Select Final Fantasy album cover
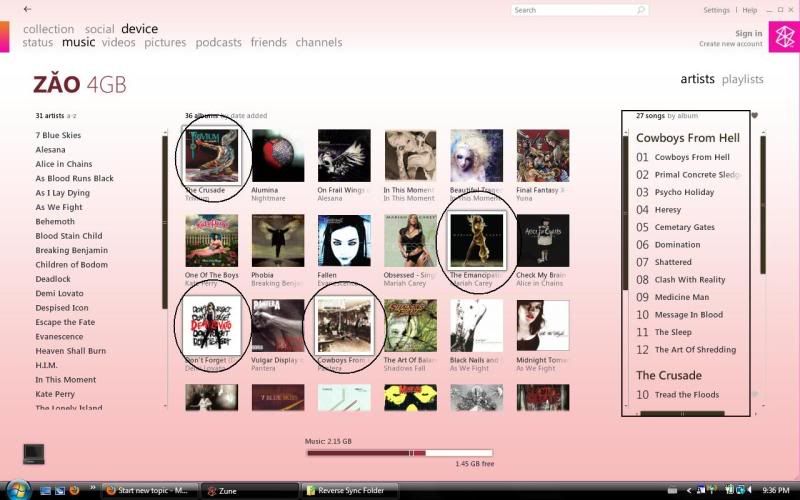The height and width of the screenshot is (500, 800). pyautogui.click(x=543, y=156)
